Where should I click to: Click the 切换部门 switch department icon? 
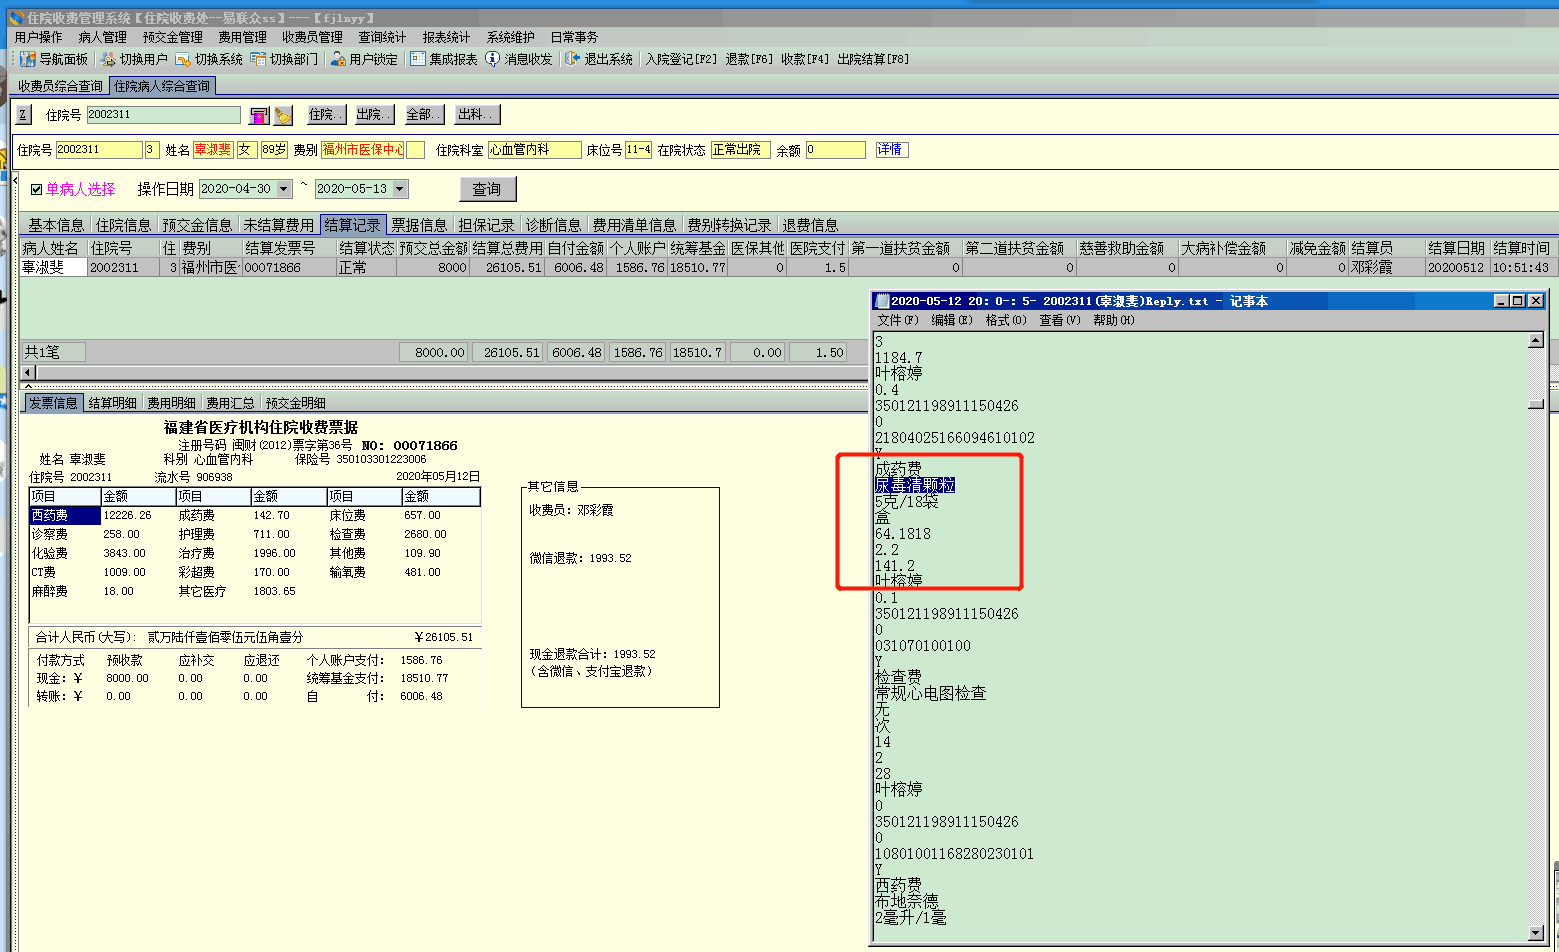(258, 59)
